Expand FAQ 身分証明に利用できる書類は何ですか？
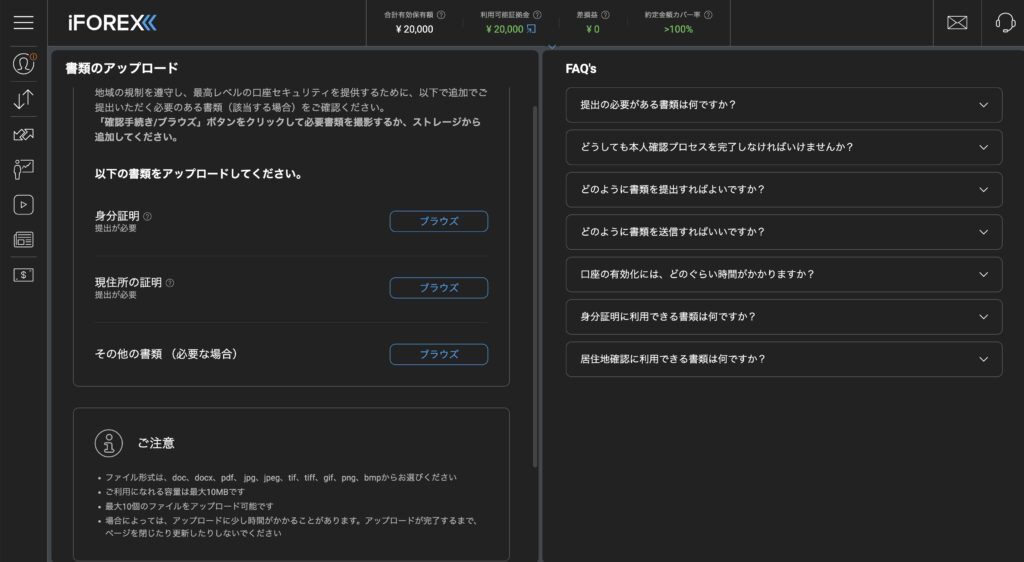Screen dimensions: 1024x562 point(784,317)
